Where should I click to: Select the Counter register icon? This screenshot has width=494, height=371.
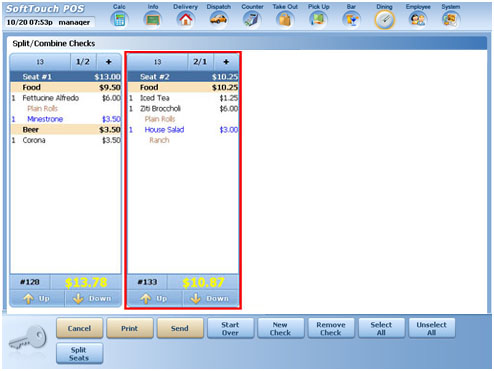(x=252, y=20)
